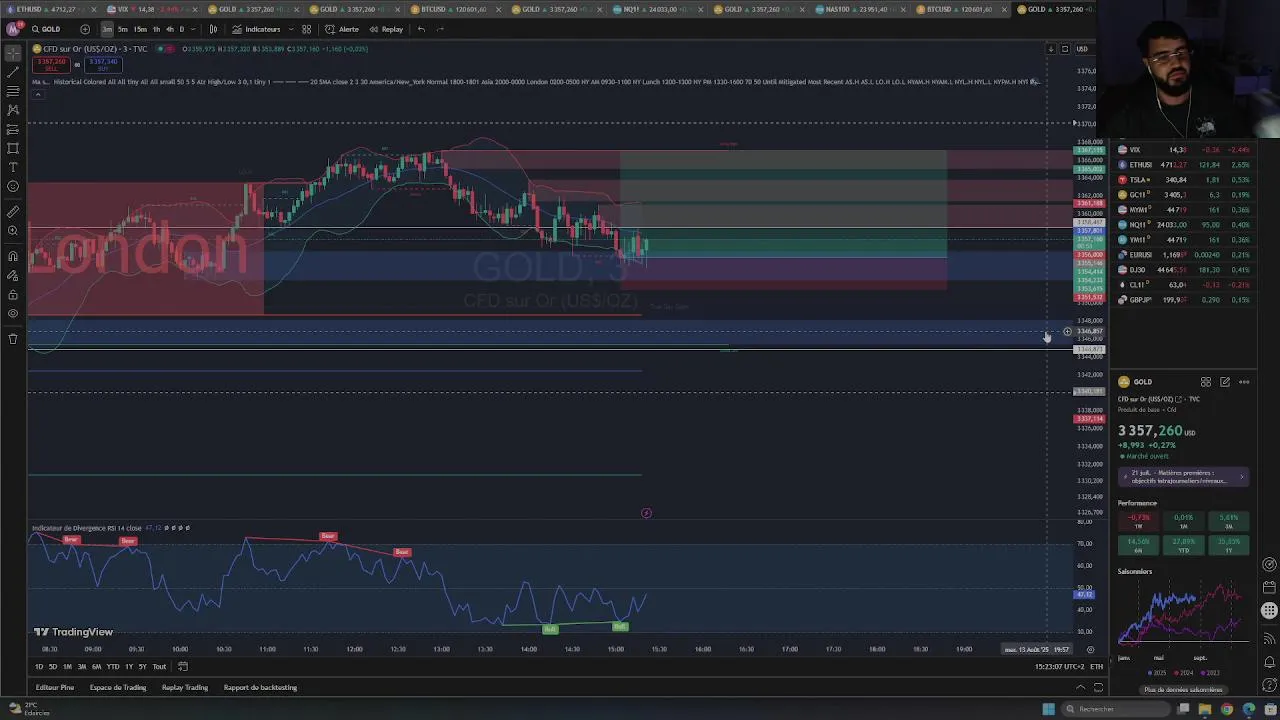Expand the indicator favorites dropdown arrow
The height and width of the screenshot is (720, 1280).
[291, 29]
